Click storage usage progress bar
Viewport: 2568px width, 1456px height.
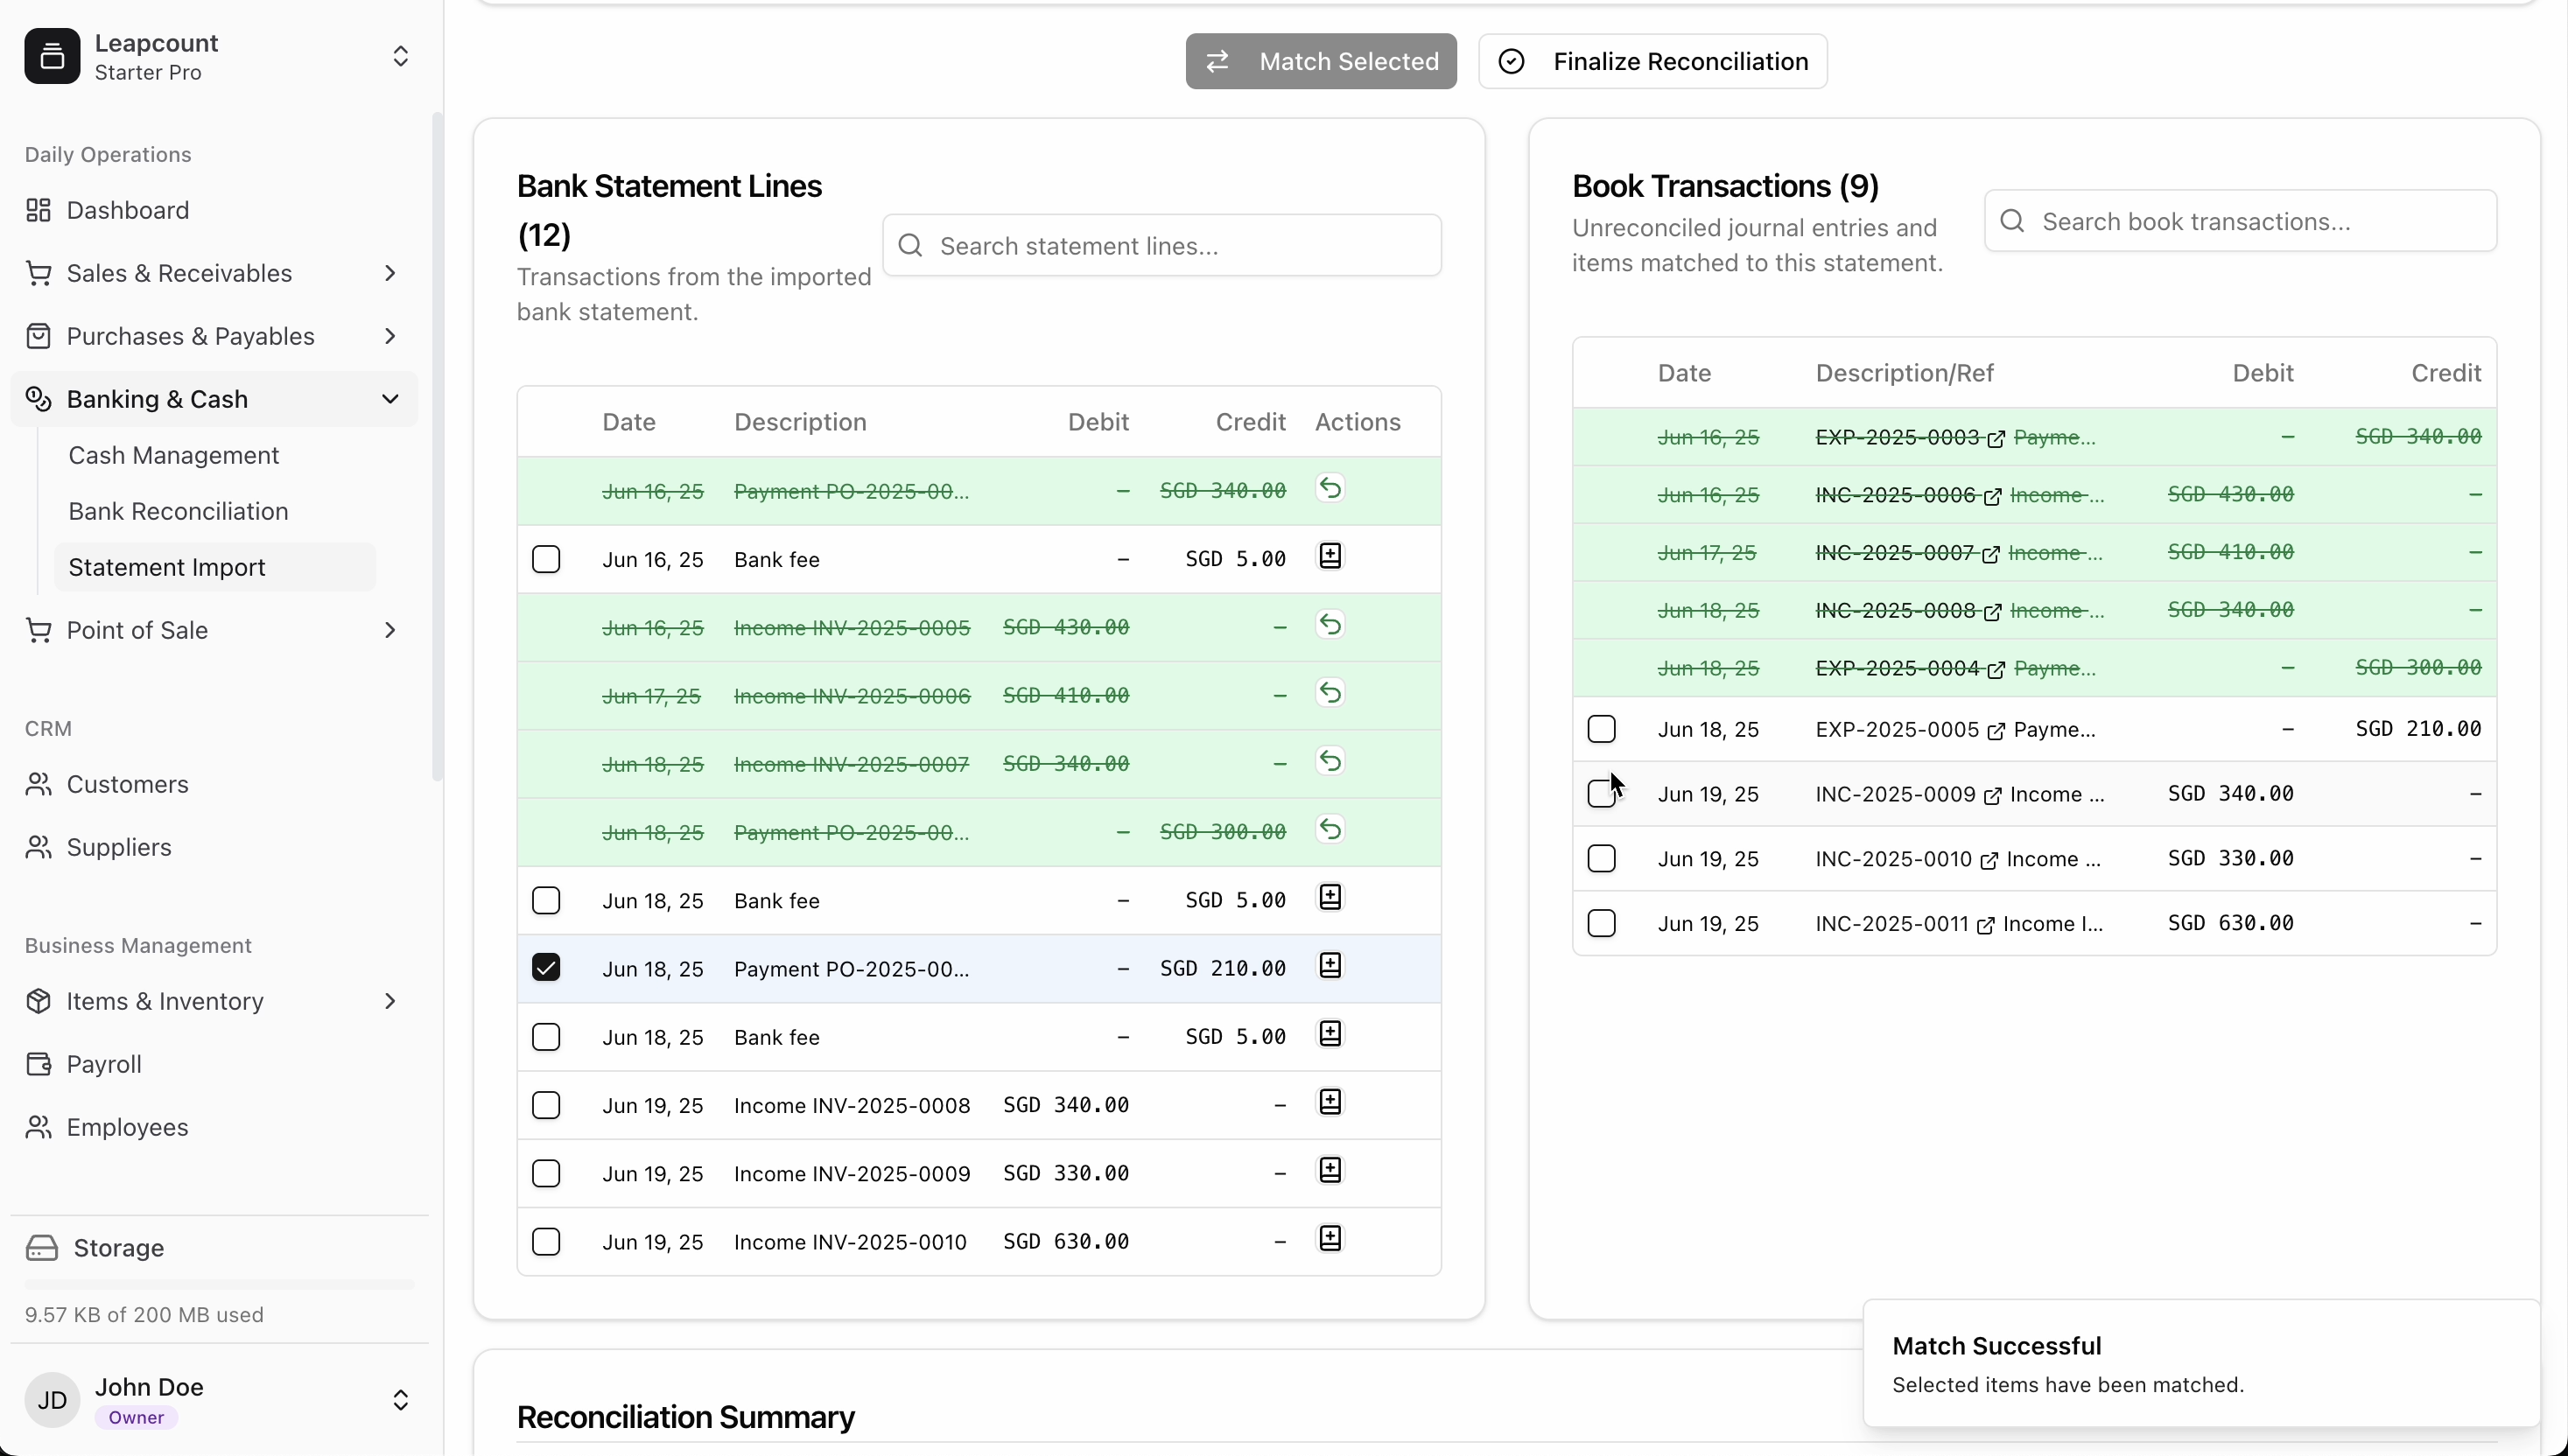click(219, 1284)
